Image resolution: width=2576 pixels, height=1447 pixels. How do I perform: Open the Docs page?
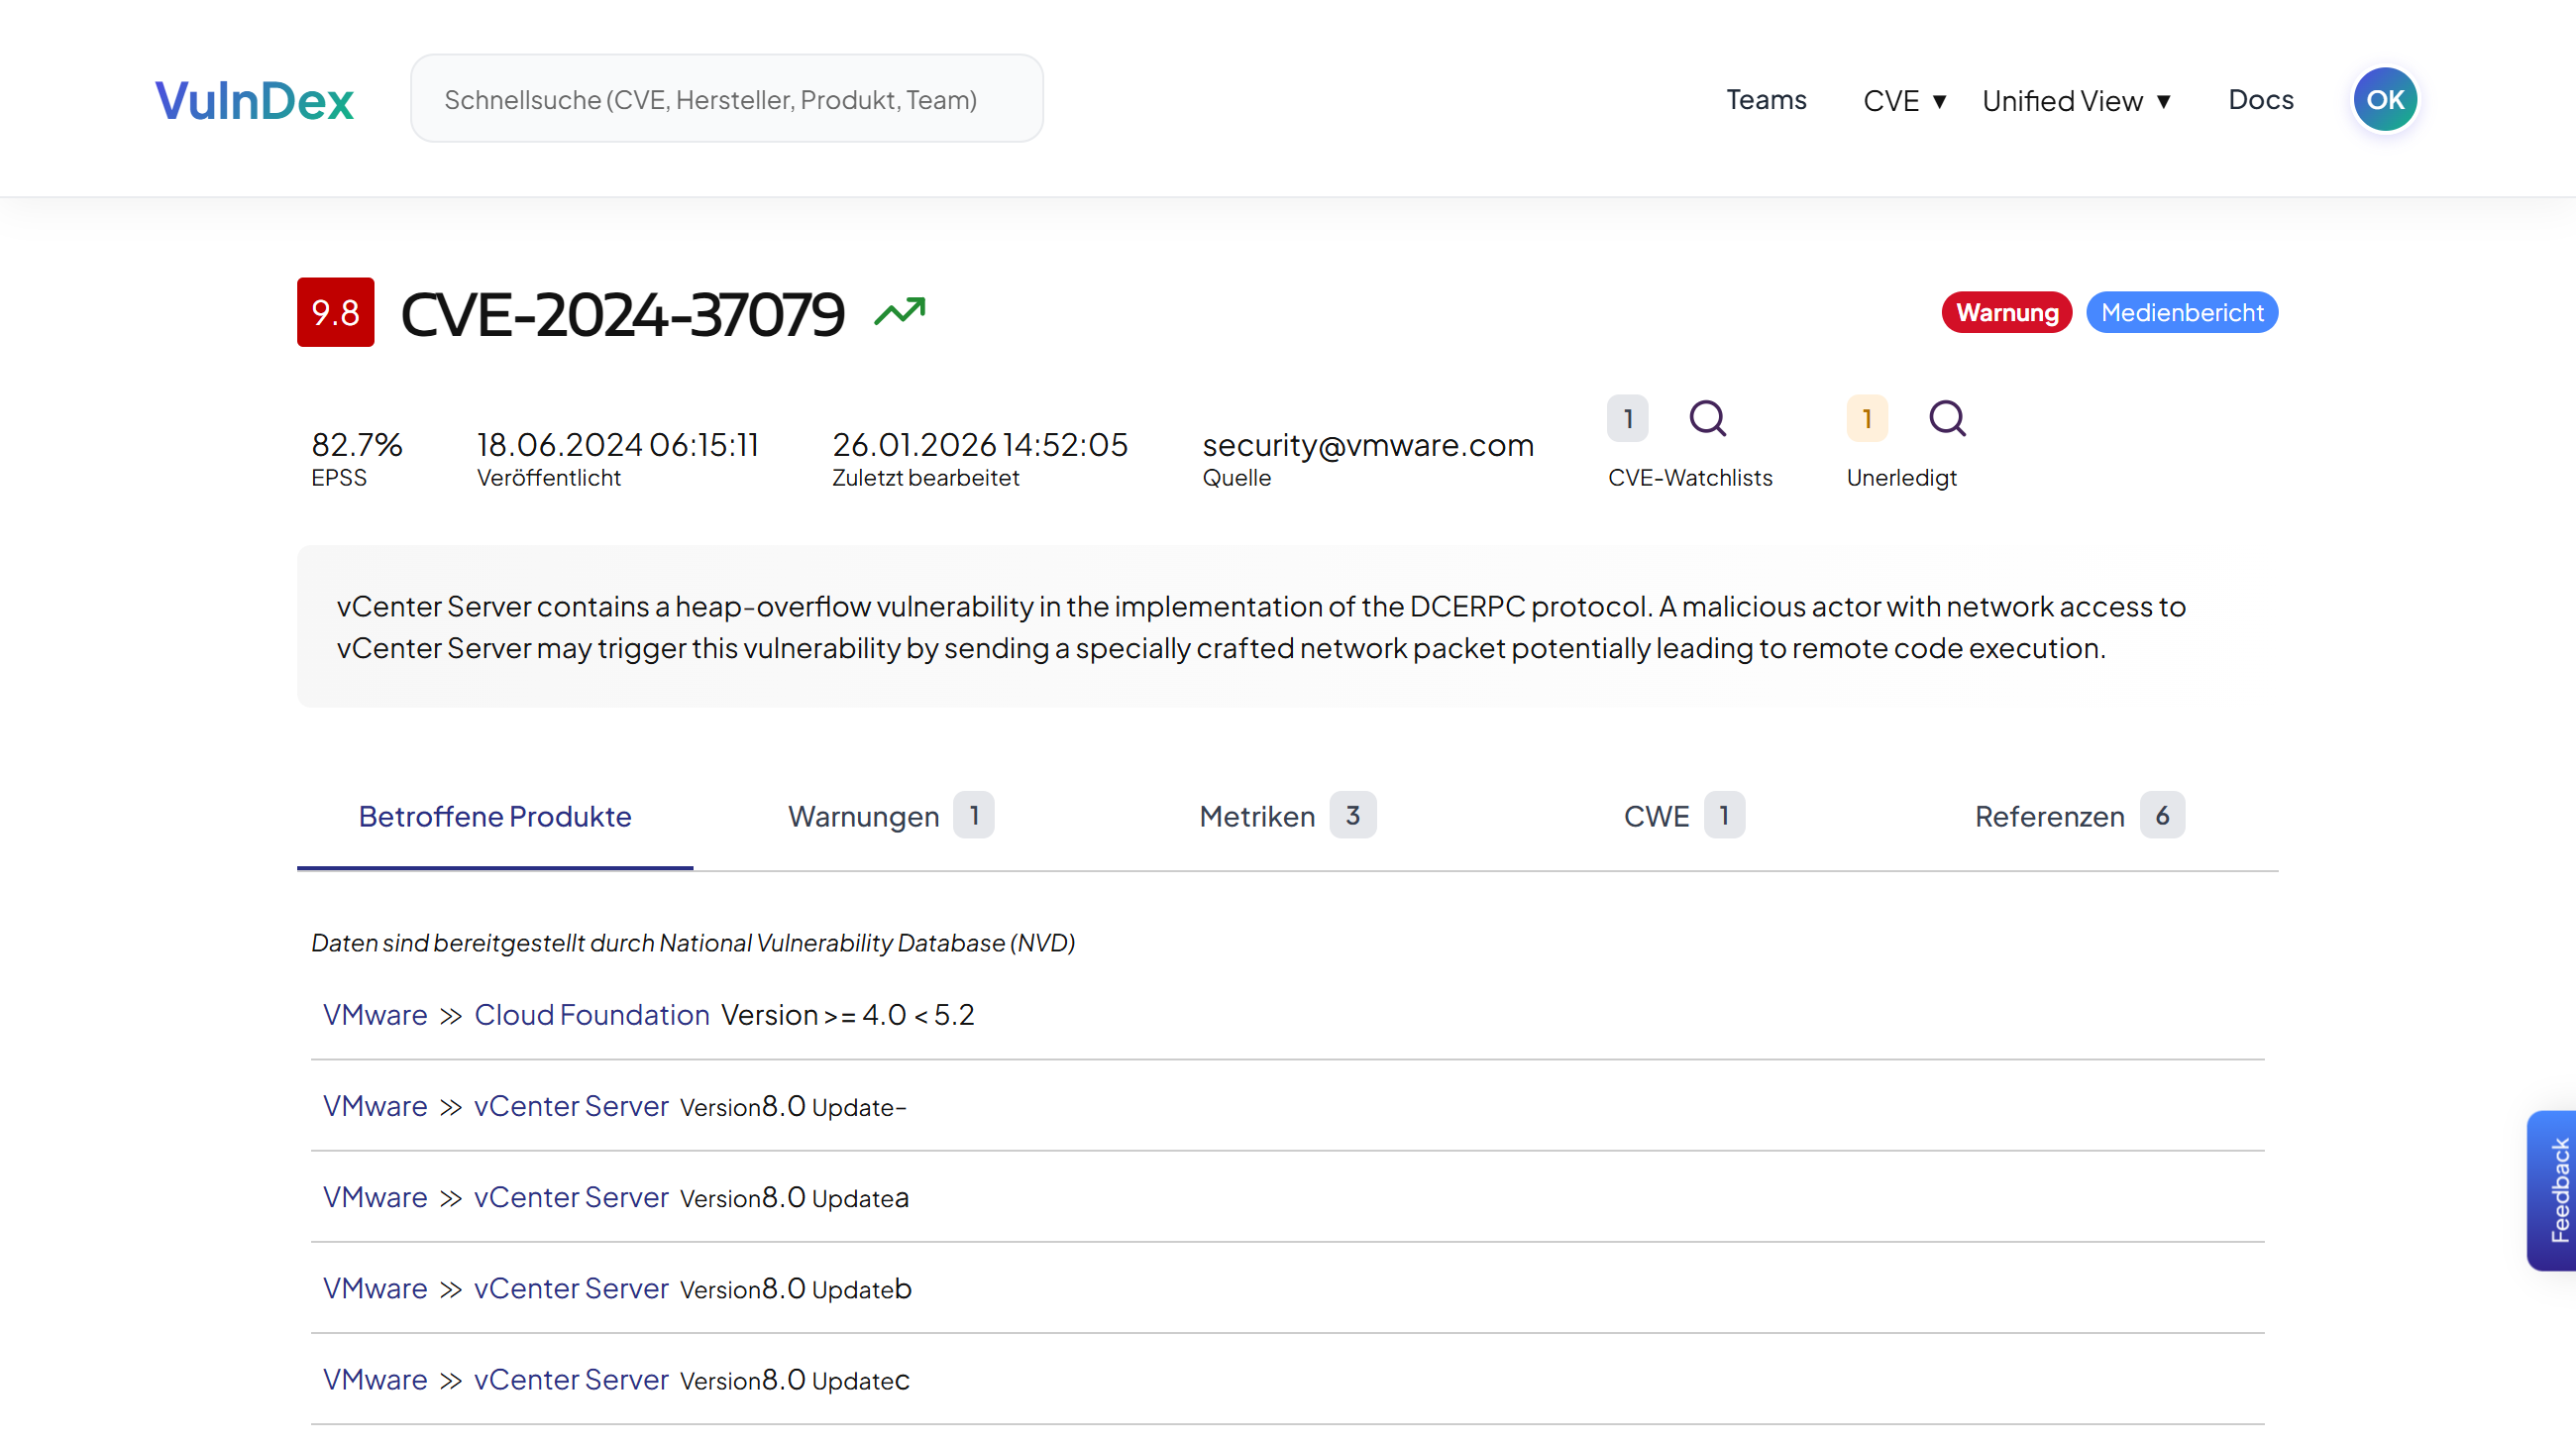coord(2261,99)
